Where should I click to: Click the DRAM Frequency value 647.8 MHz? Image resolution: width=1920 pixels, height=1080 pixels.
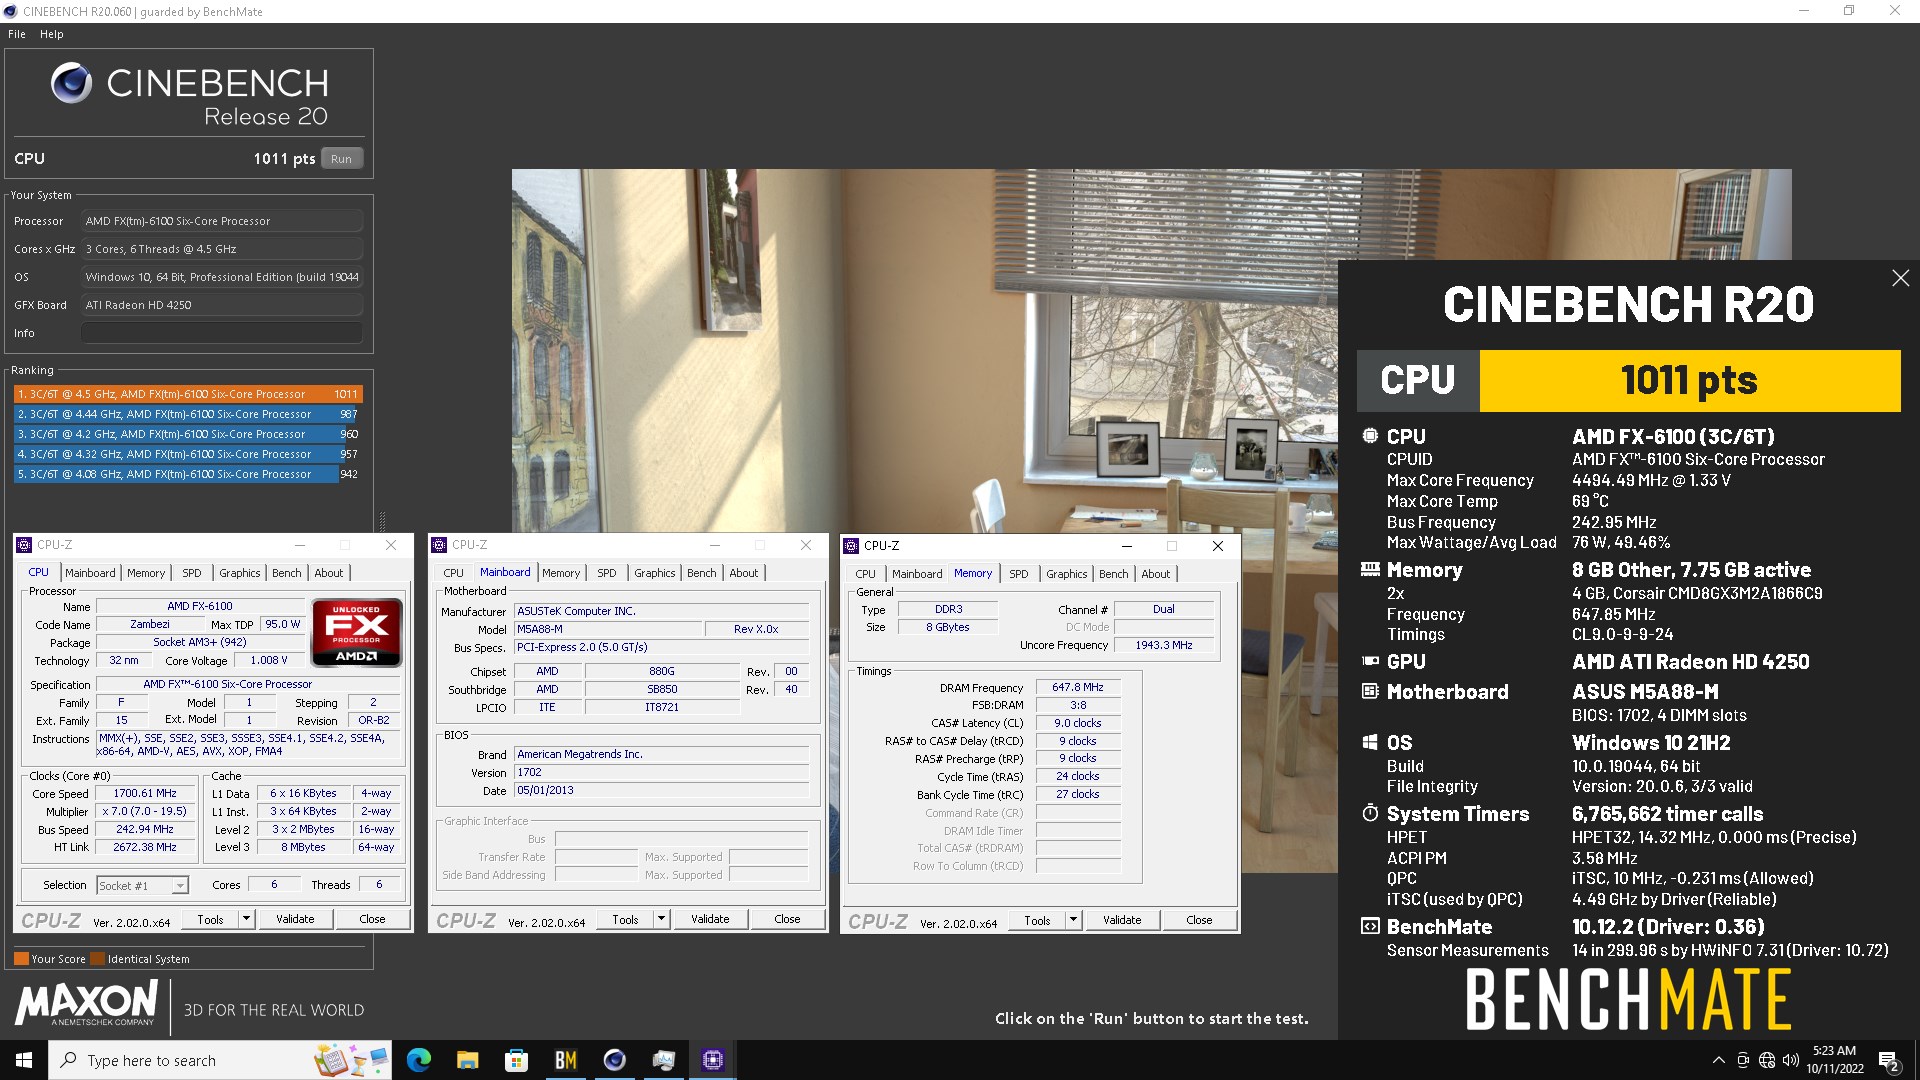click(x=1078, y=687)
